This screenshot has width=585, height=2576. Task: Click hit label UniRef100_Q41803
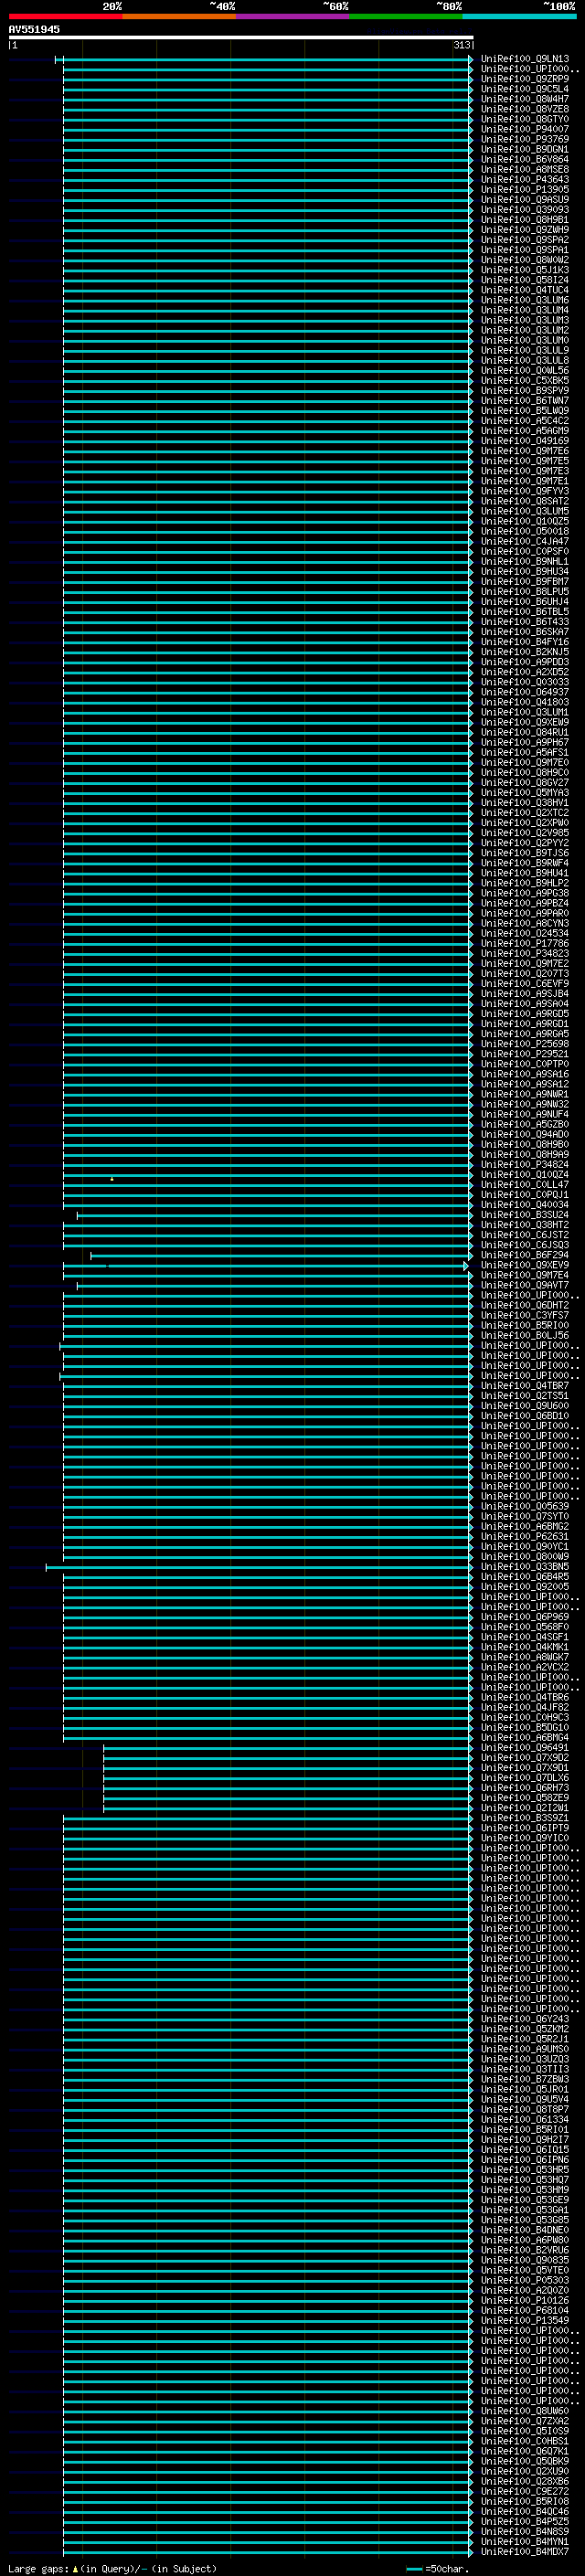click(525, 702)
